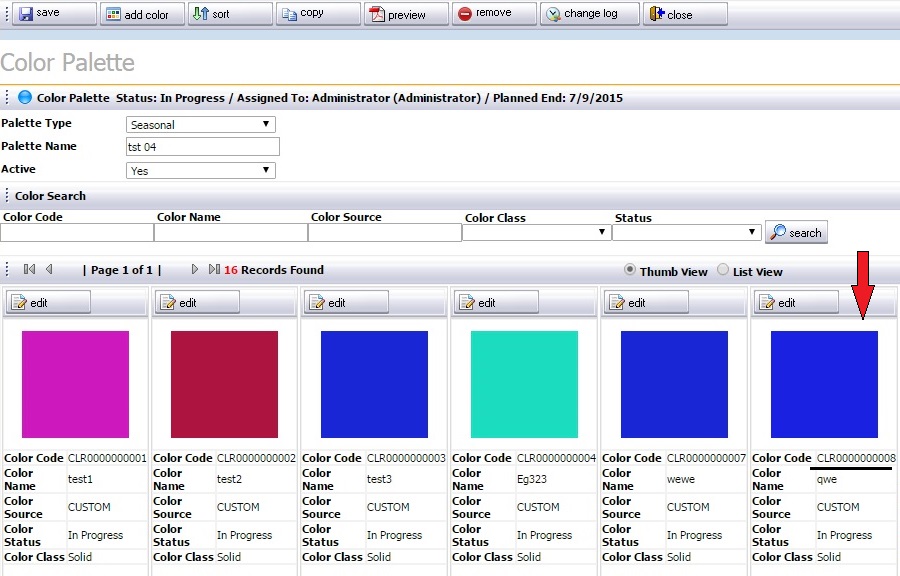
Task: Click the copy toolbar button
Action: [x=318, y=14]
